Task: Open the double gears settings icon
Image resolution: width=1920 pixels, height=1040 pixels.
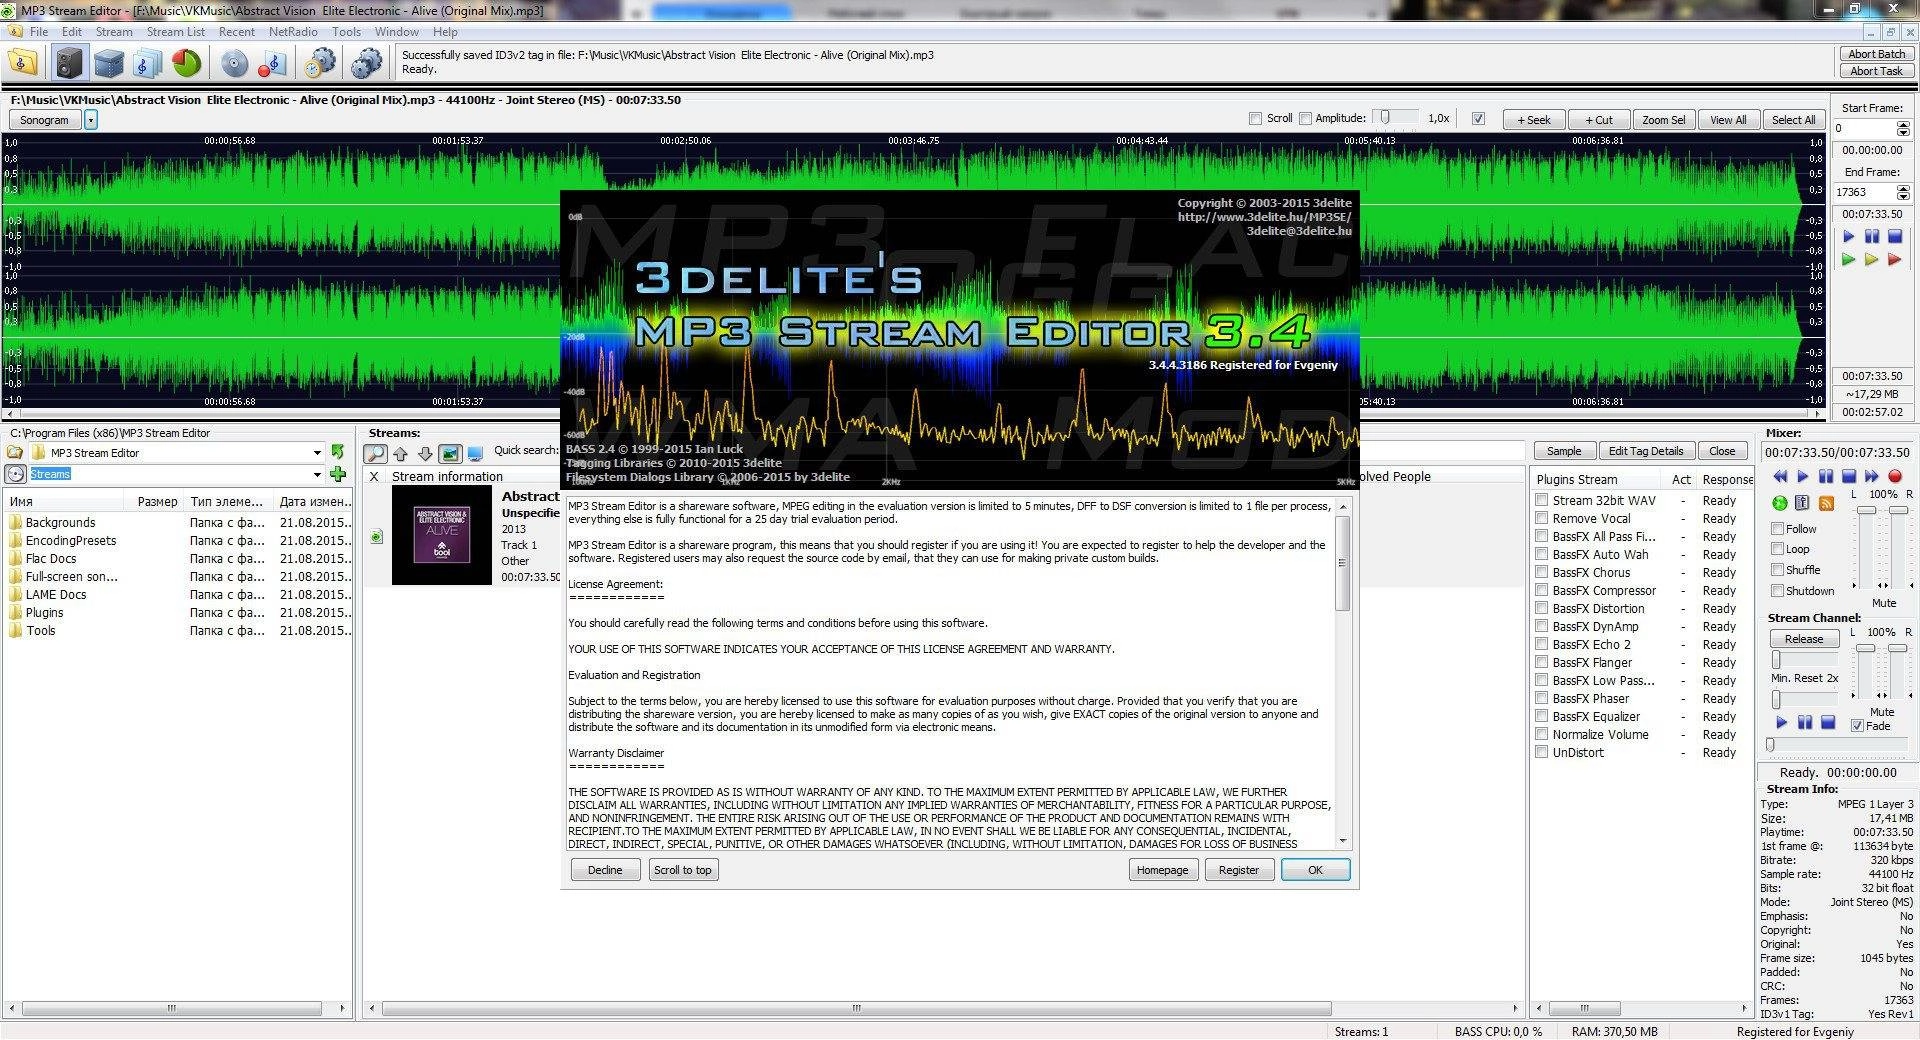Action: click(x=367, y=64)
